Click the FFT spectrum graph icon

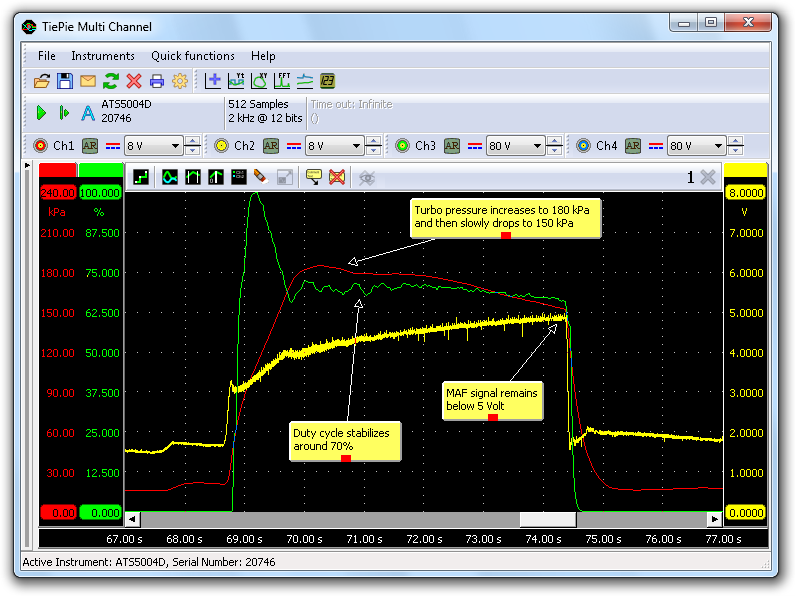[x=281, y=81]
